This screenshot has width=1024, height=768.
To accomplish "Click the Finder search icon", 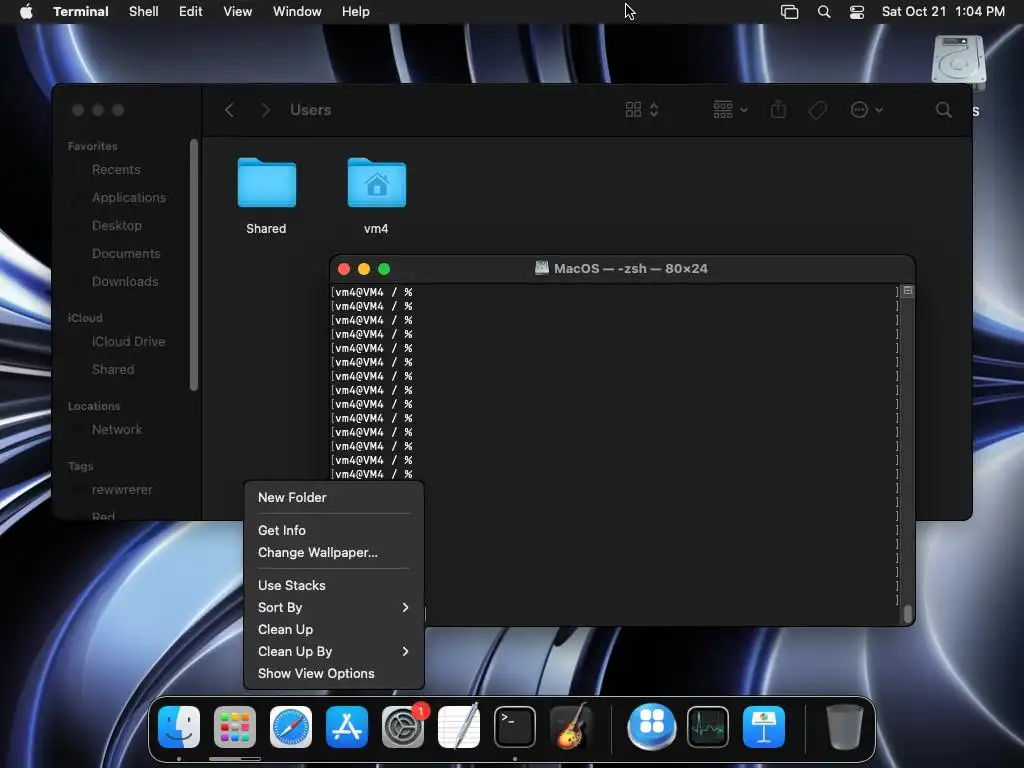I will 944,110.
